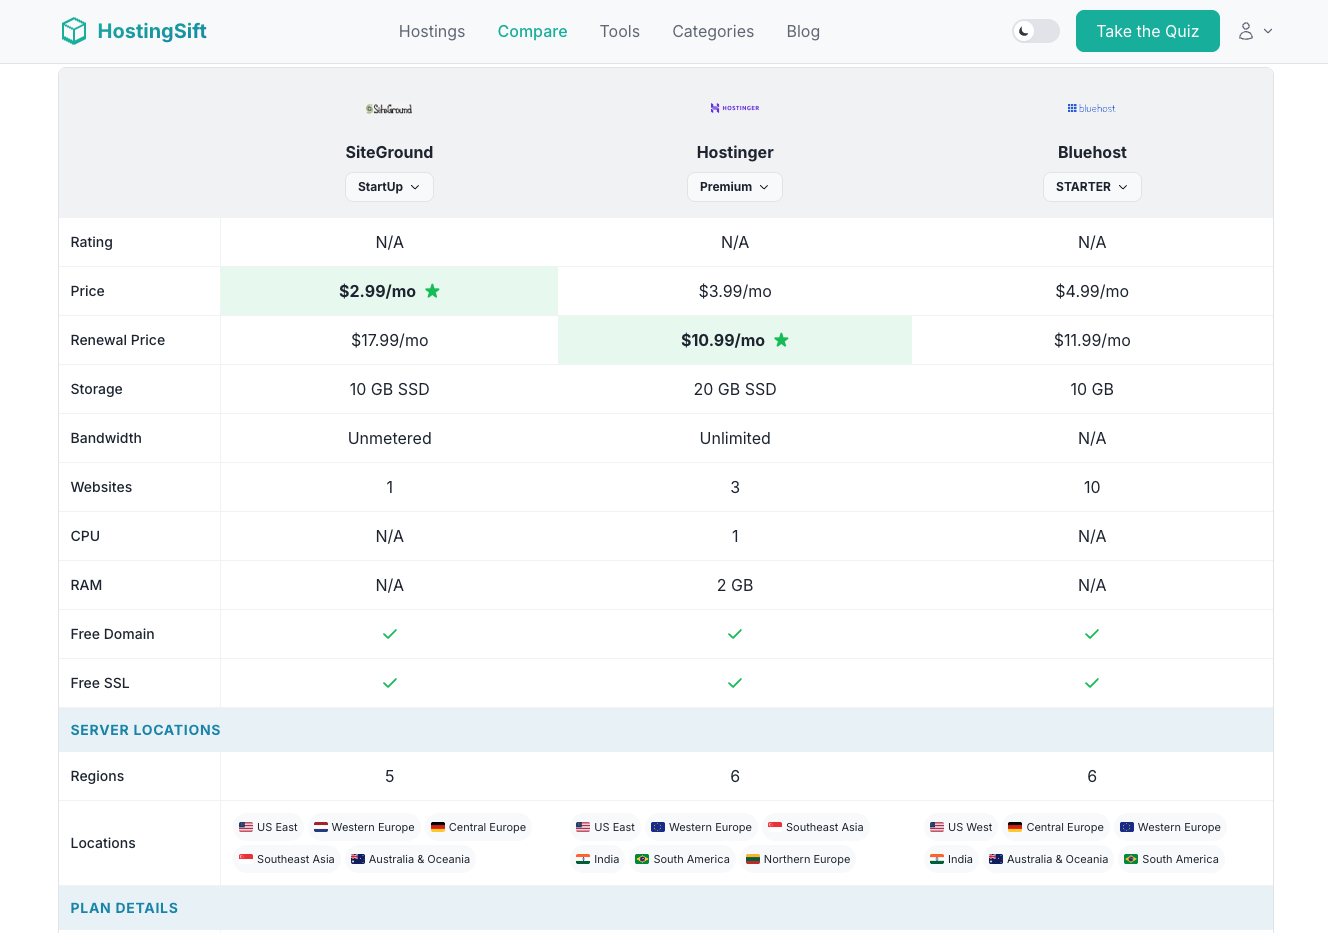Viewport: 1328px width, 933px height.
Task: Click the Locations row label
Action: coord(103,843)
